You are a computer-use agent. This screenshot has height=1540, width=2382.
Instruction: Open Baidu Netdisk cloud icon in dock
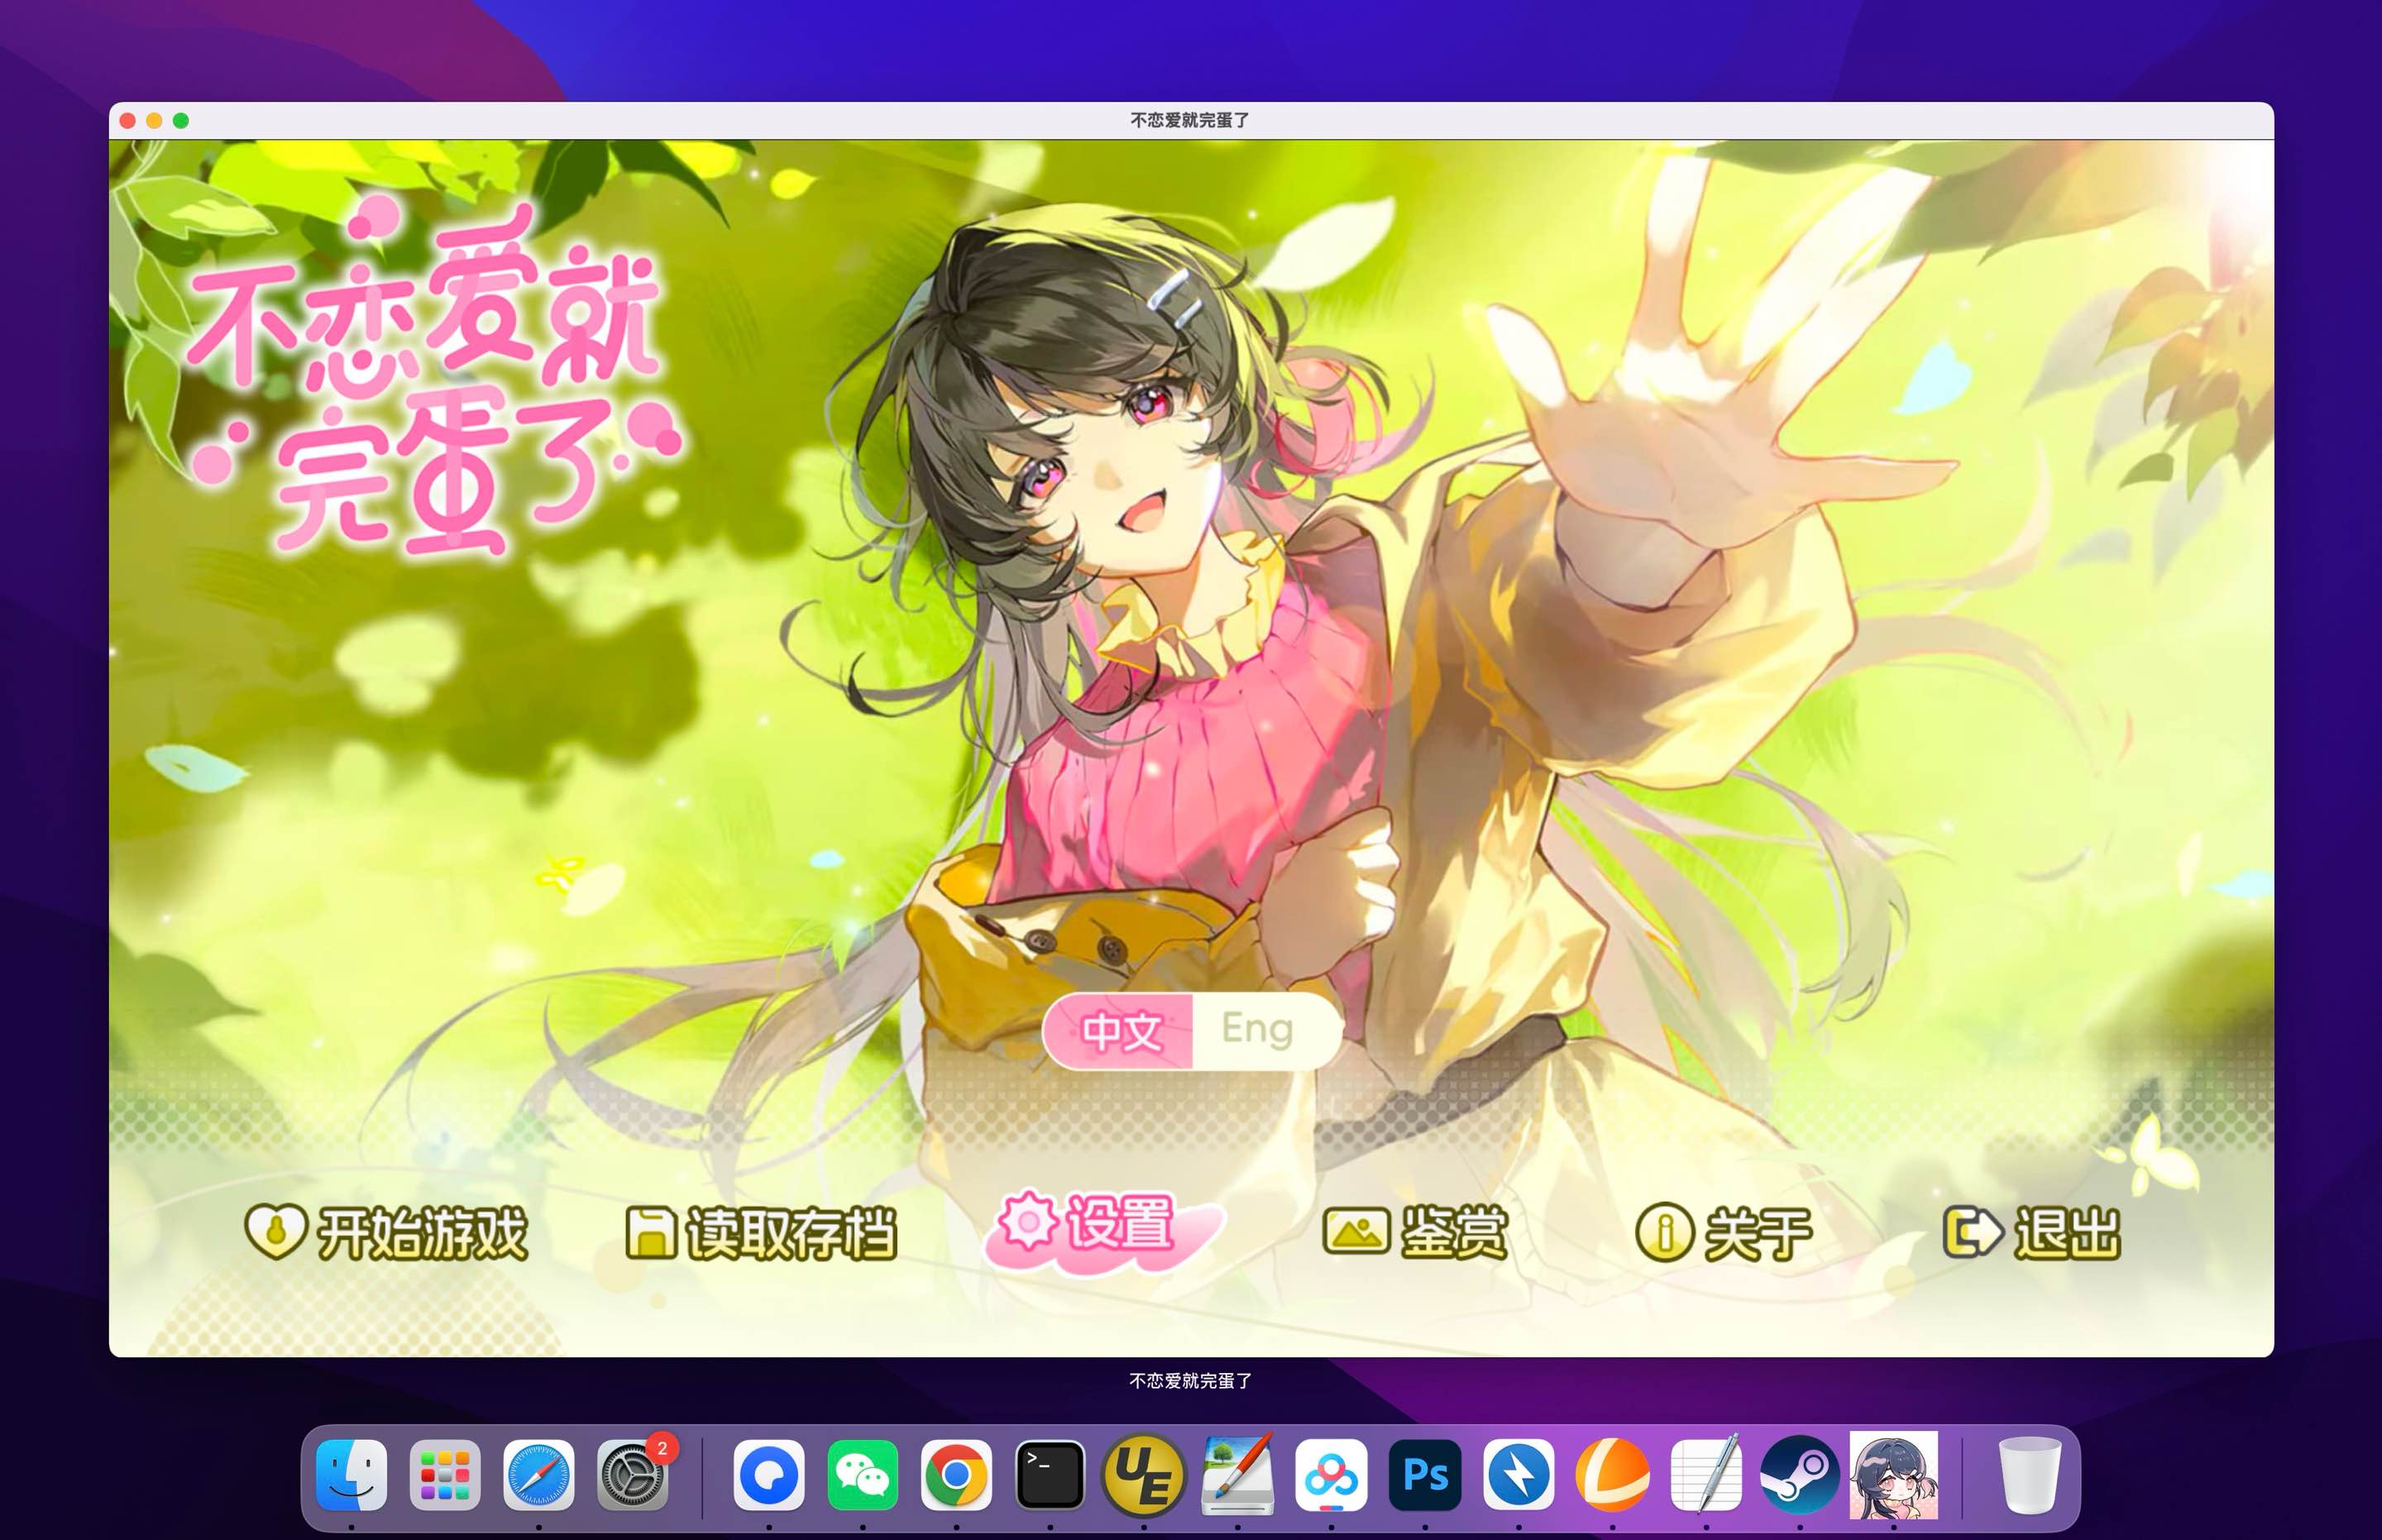pyautogui.click(x=1331, y=1475)
